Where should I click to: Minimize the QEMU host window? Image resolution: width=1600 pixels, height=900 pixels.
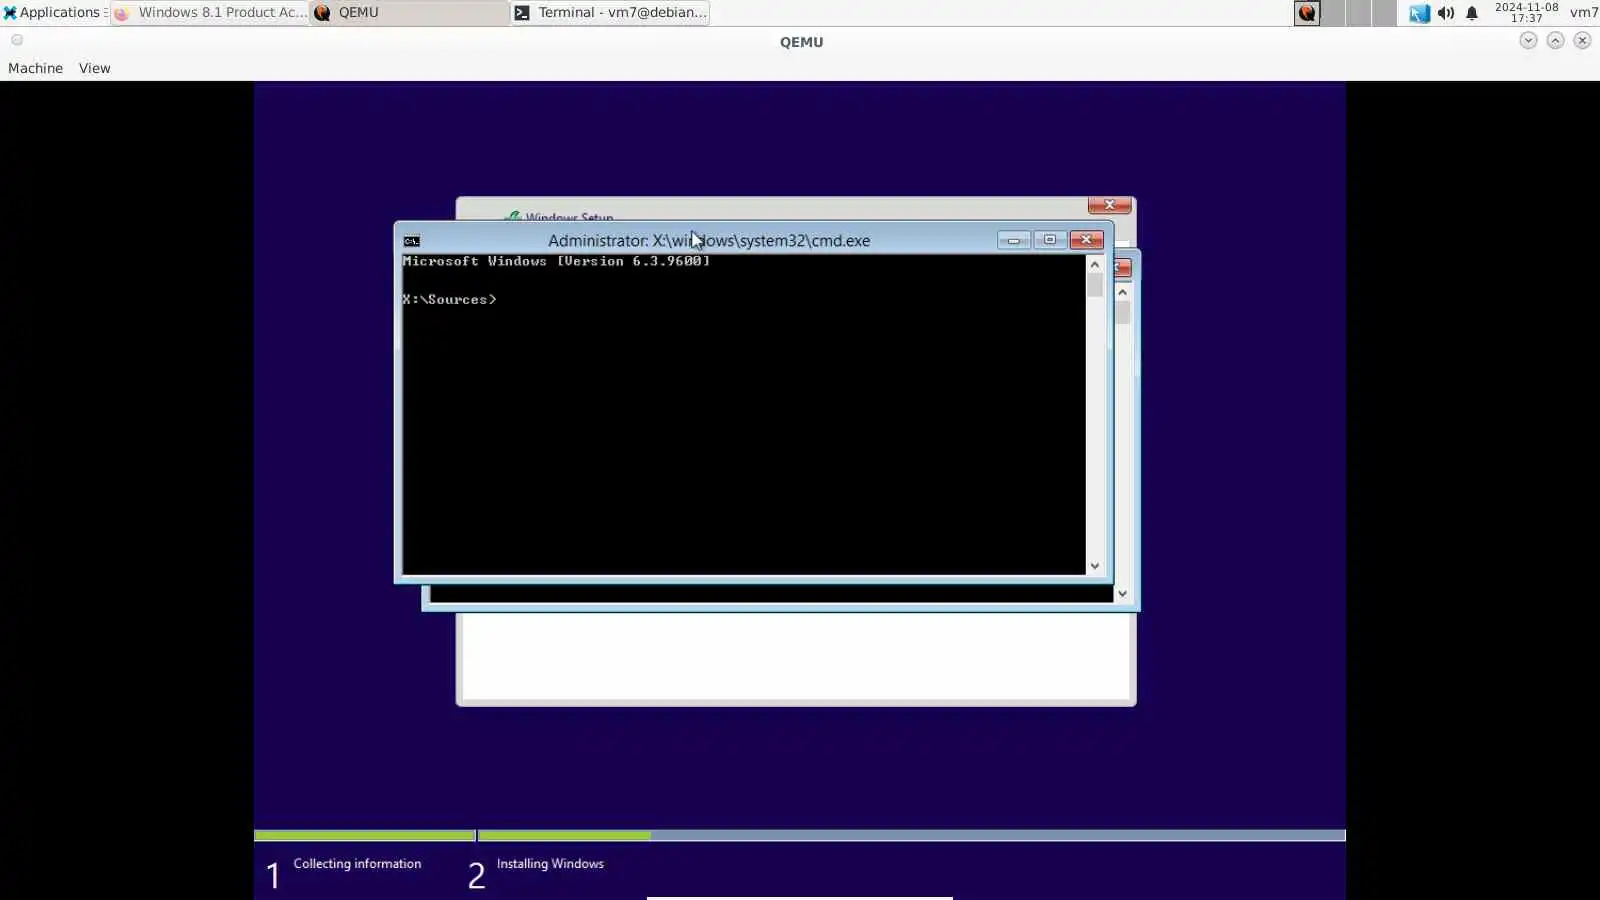(x=1528, y=40)
